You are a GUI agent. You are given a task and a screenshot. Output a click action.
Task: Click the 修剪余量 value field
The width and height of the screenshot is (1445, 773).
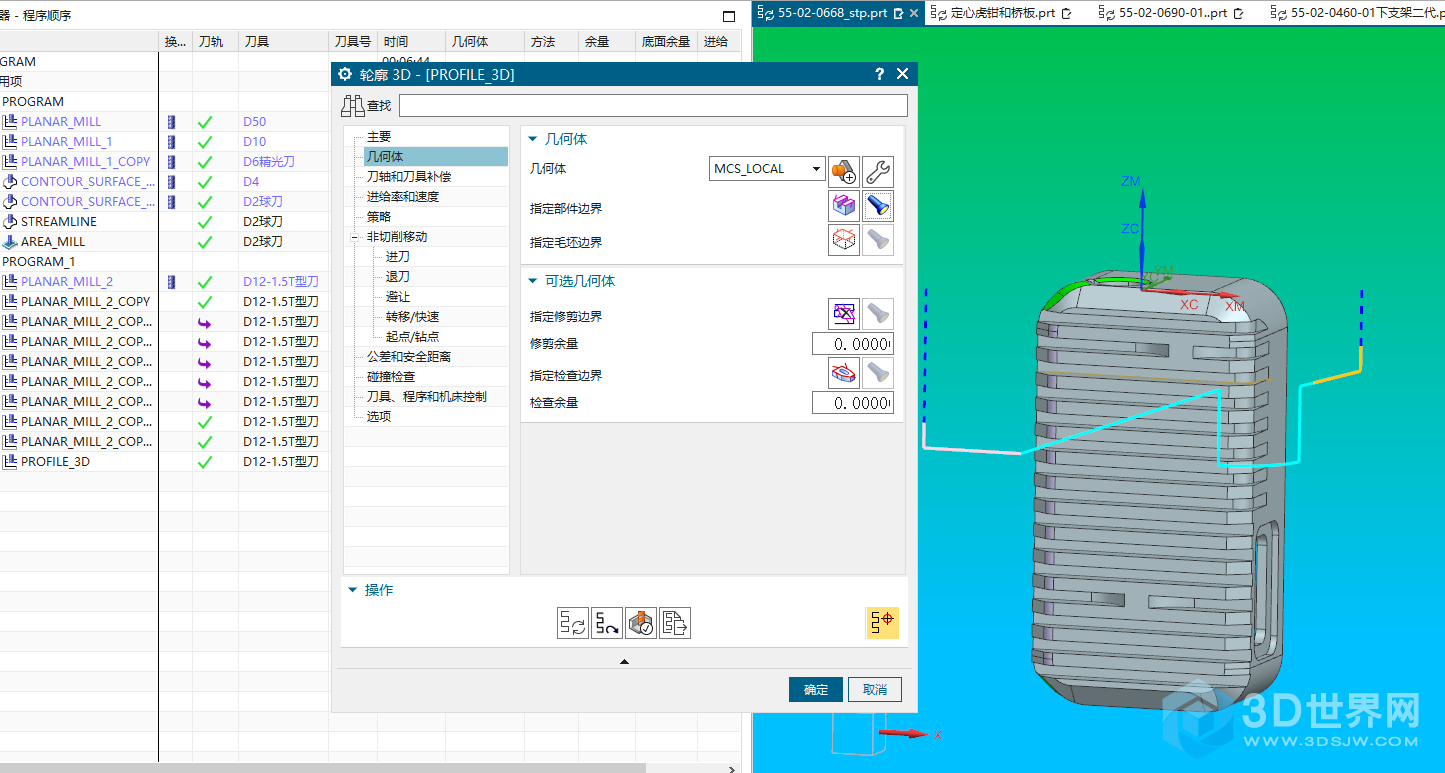[x=852, y=344]
